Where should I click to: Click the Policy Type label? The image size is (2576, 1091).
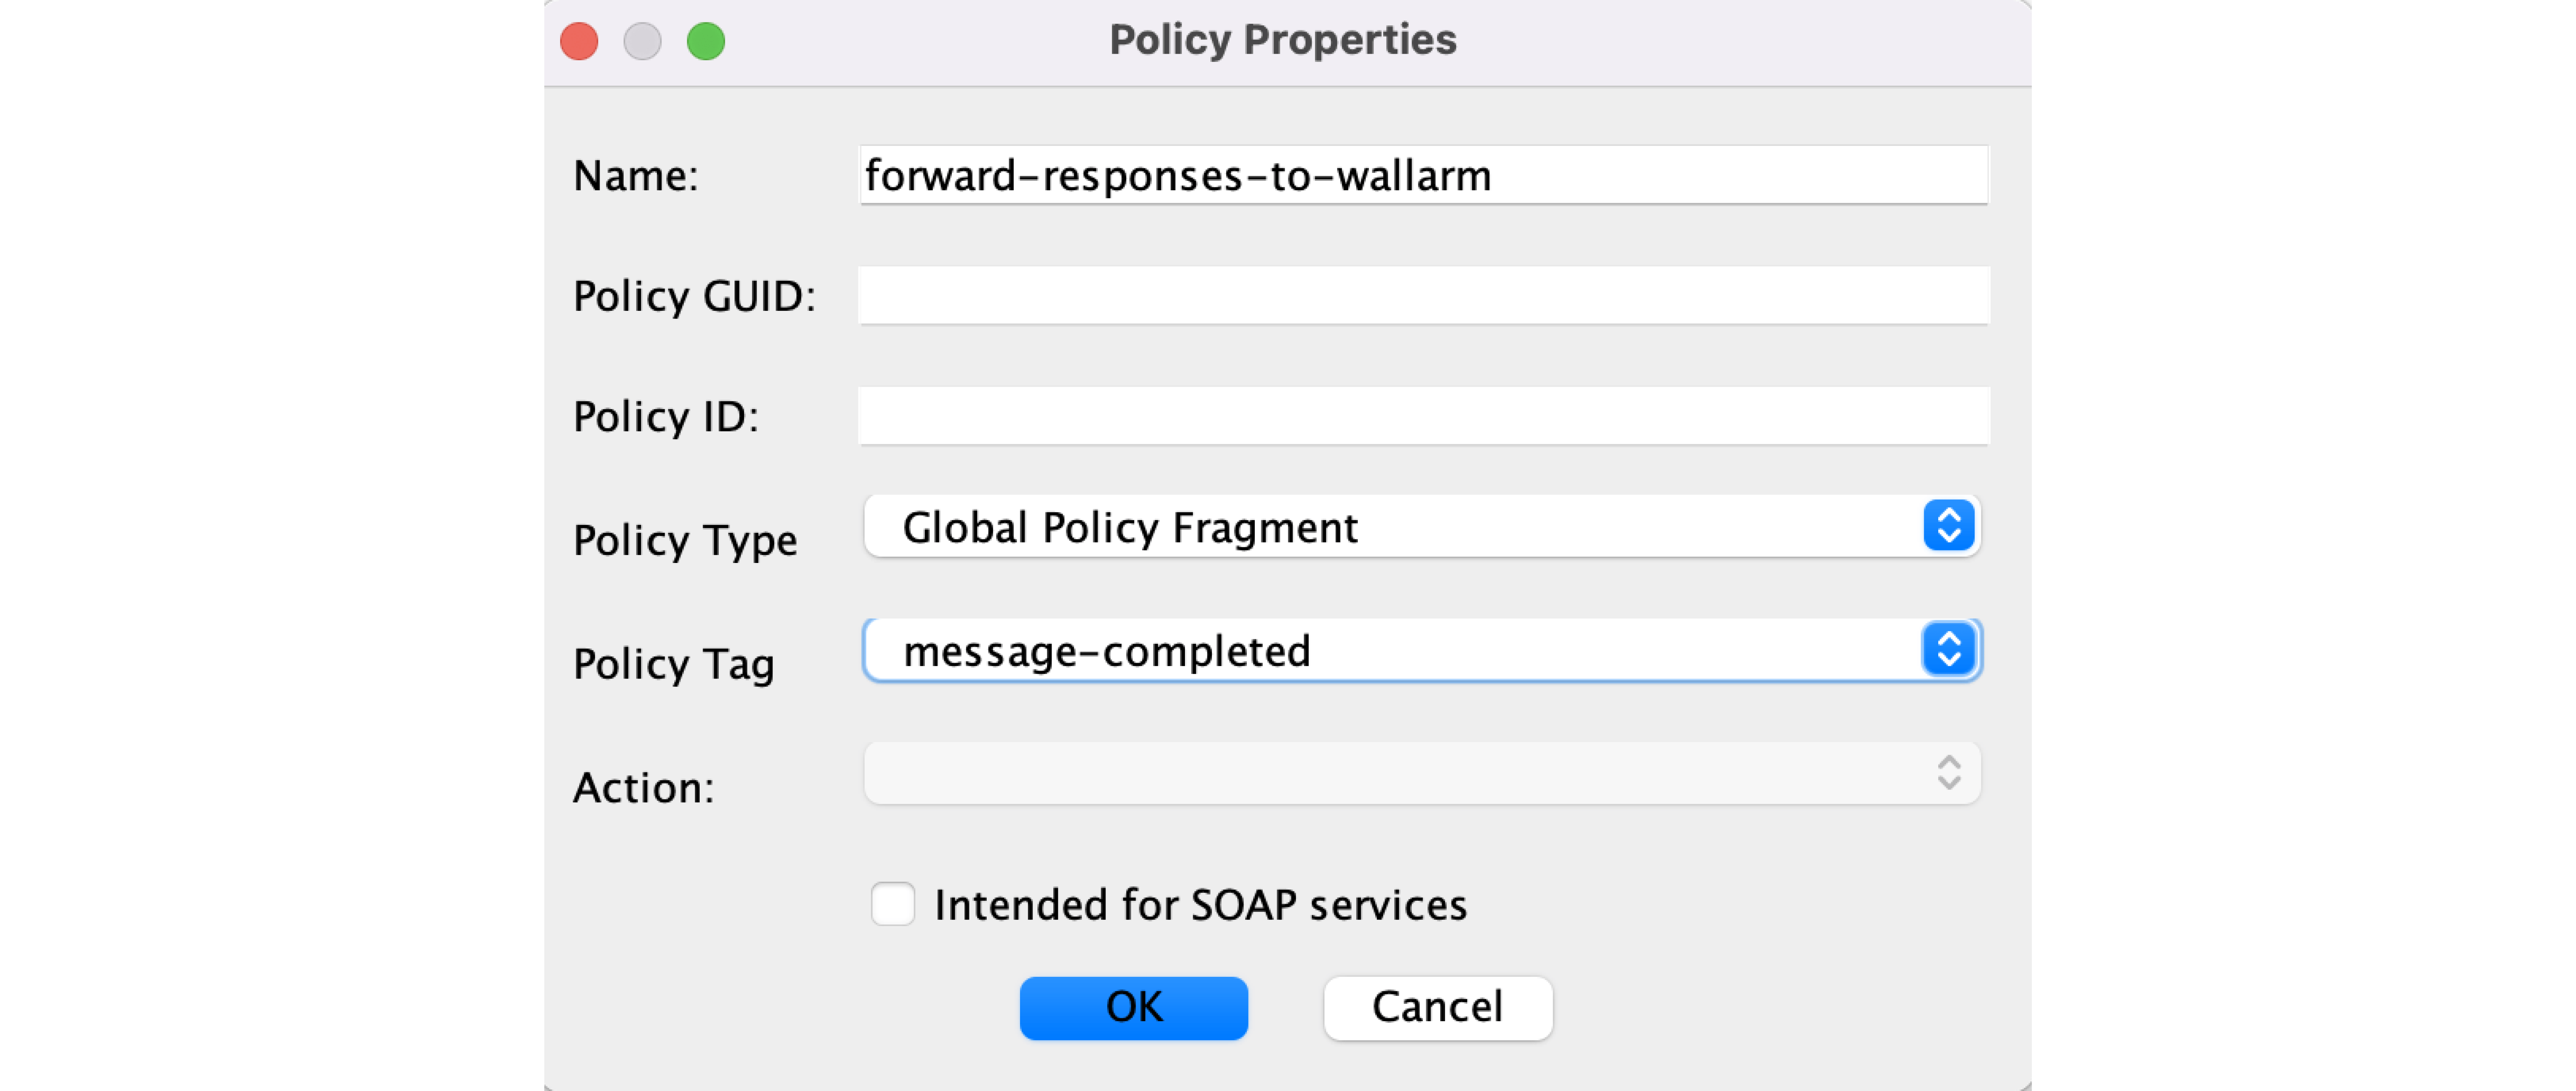pyautogui.click(x=685, y=540)
